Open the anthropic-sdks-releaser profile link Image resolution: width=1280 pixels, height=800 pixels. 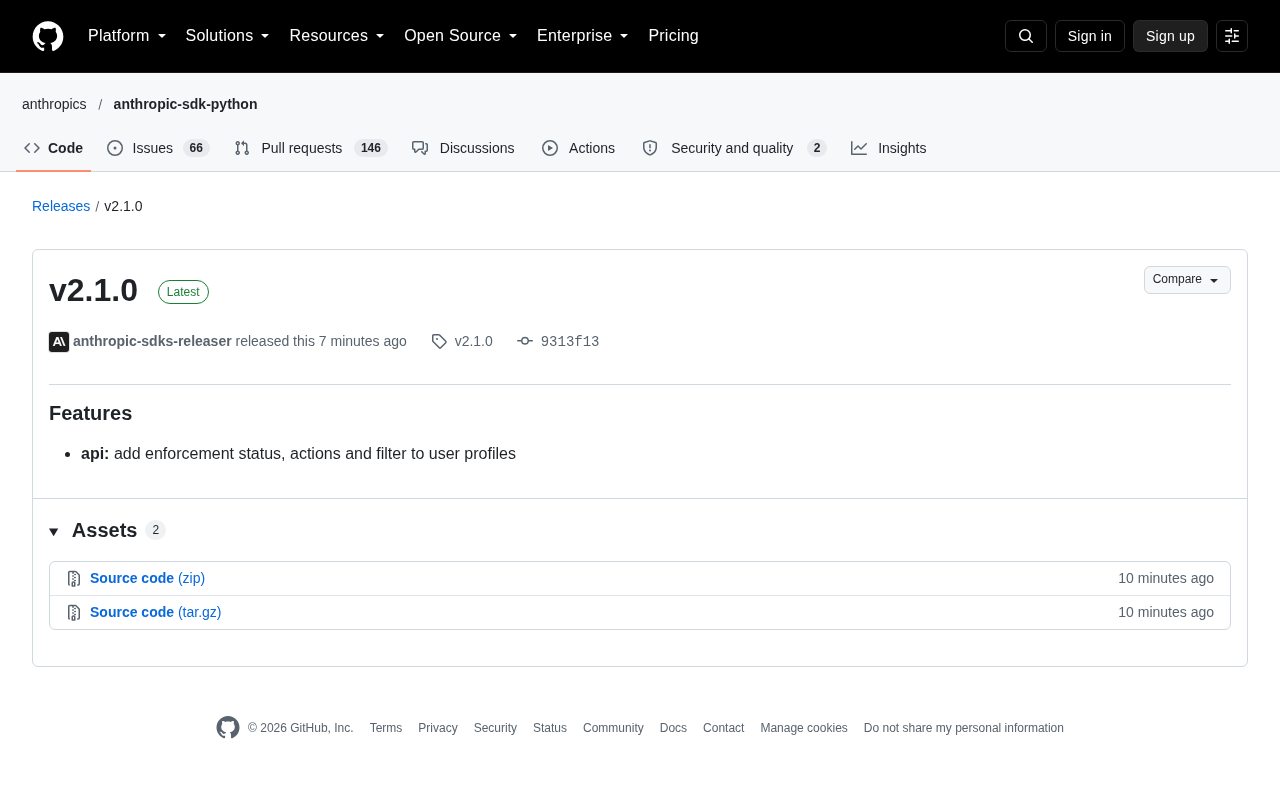pos(152,341)
